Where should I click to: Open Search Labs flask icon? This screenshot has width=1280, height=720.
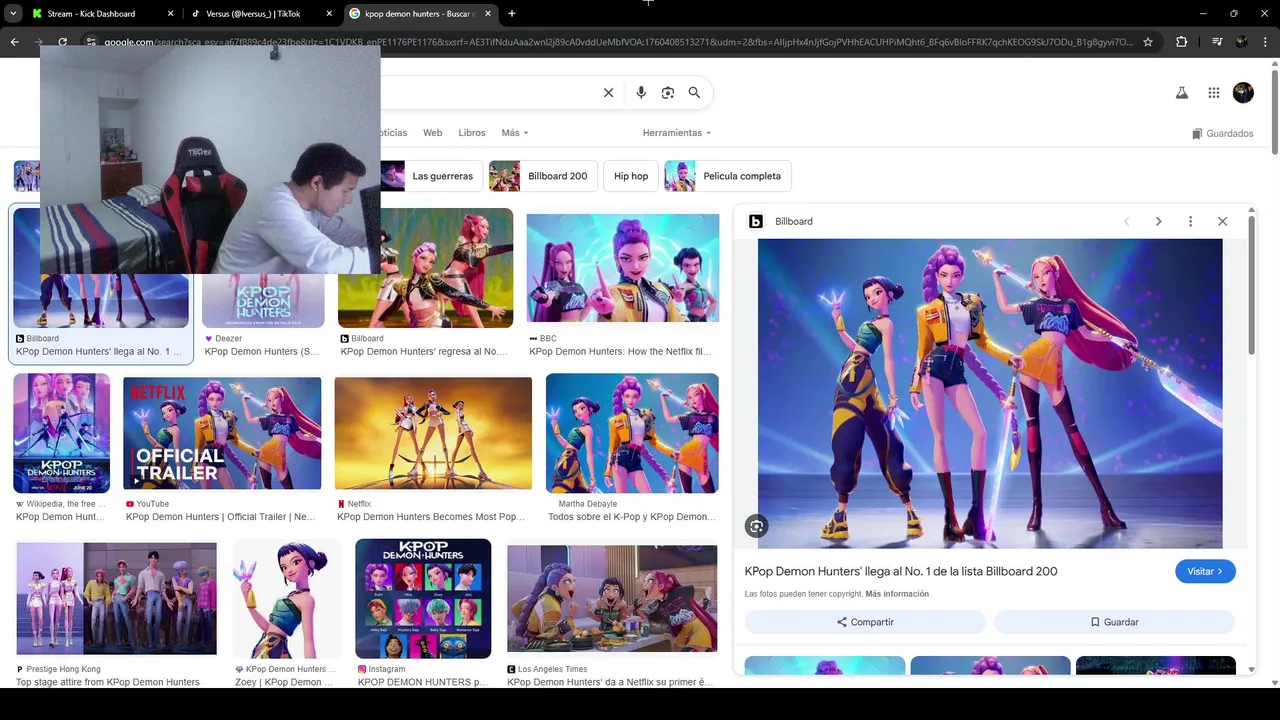[x=1181, y=93]
